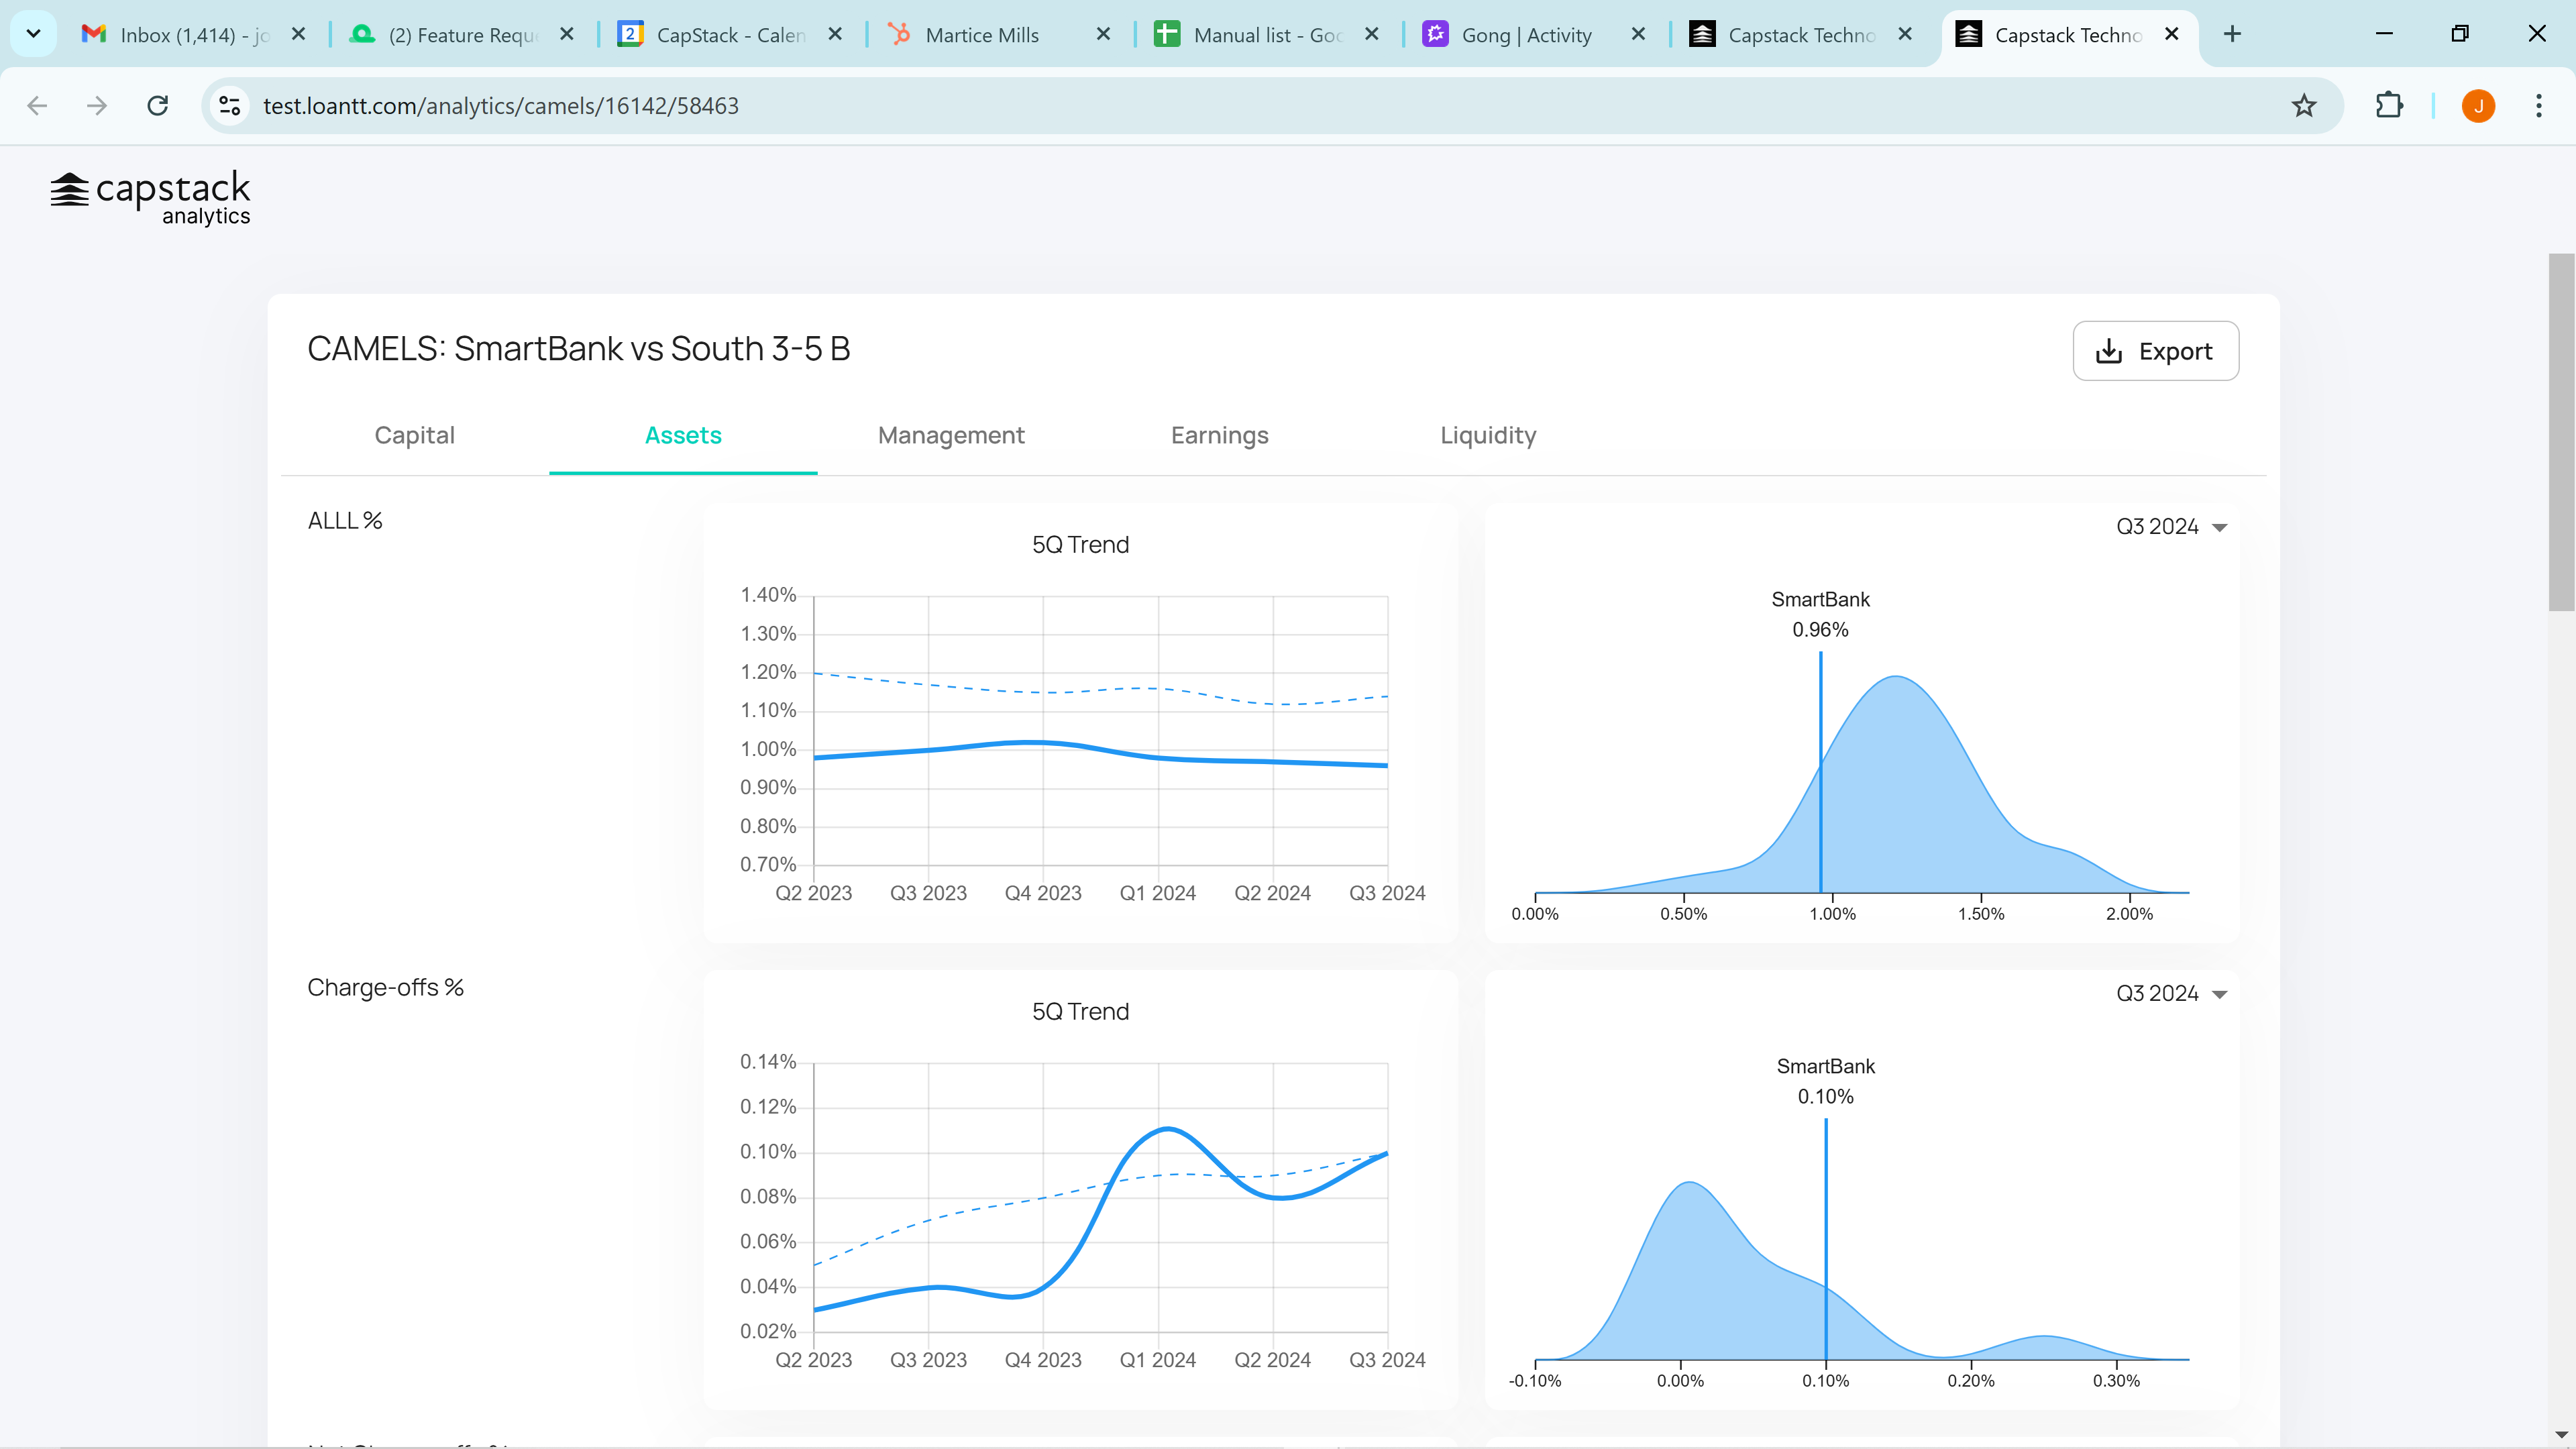View site information icon in address bar

click(x=230, y=106)
